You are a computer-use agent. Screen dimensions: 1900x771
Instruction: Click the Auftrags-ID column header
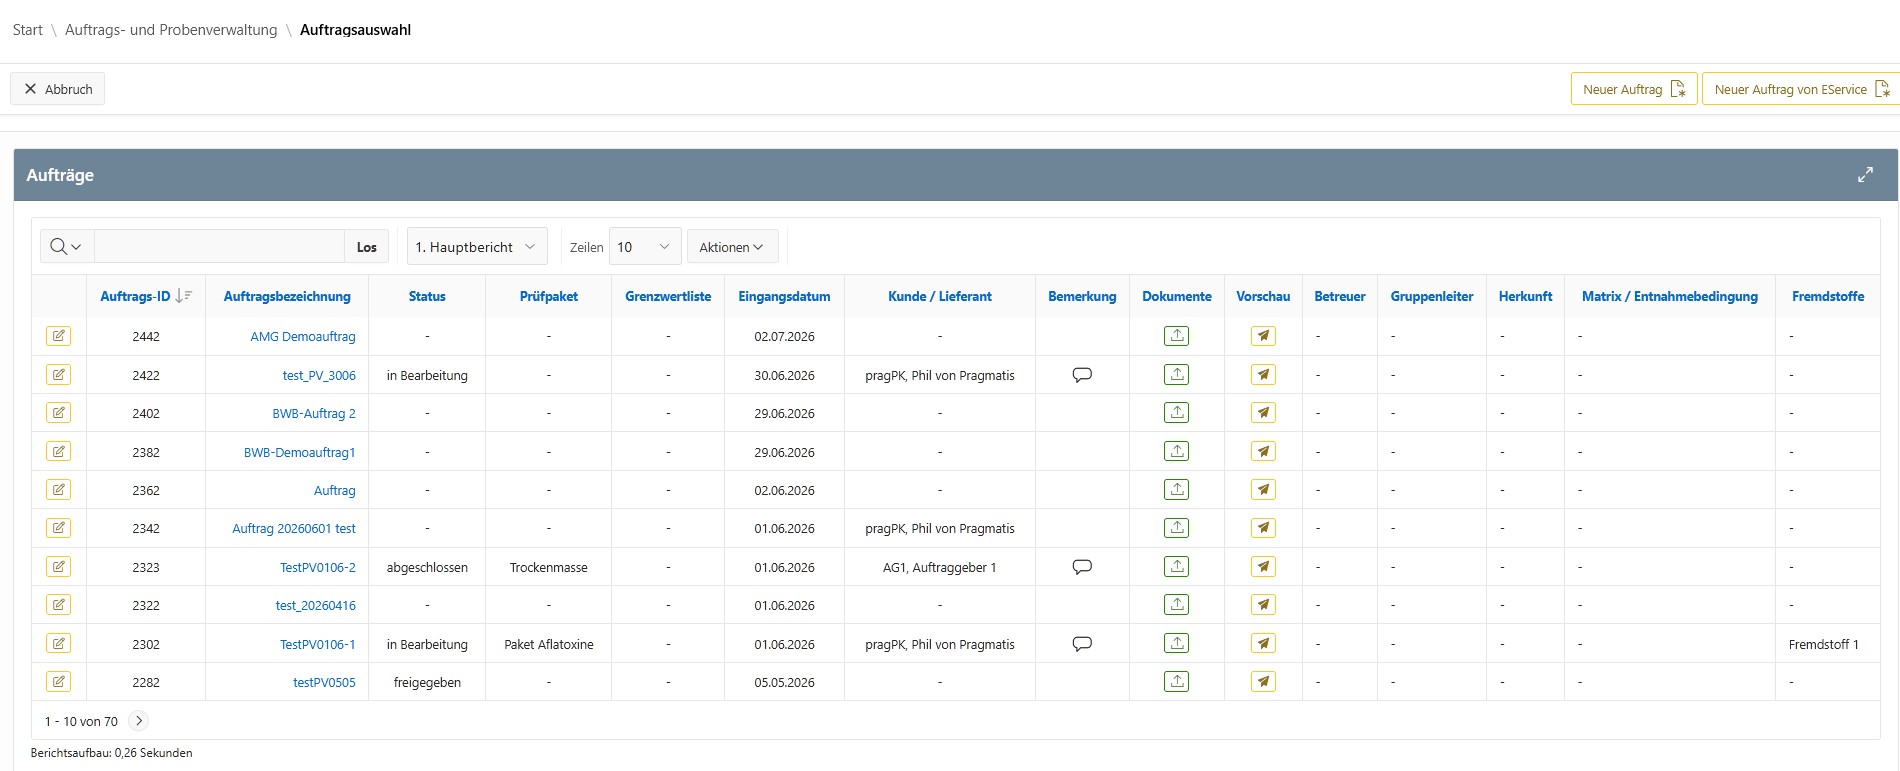pyautogui.click(x=135, y=296)
